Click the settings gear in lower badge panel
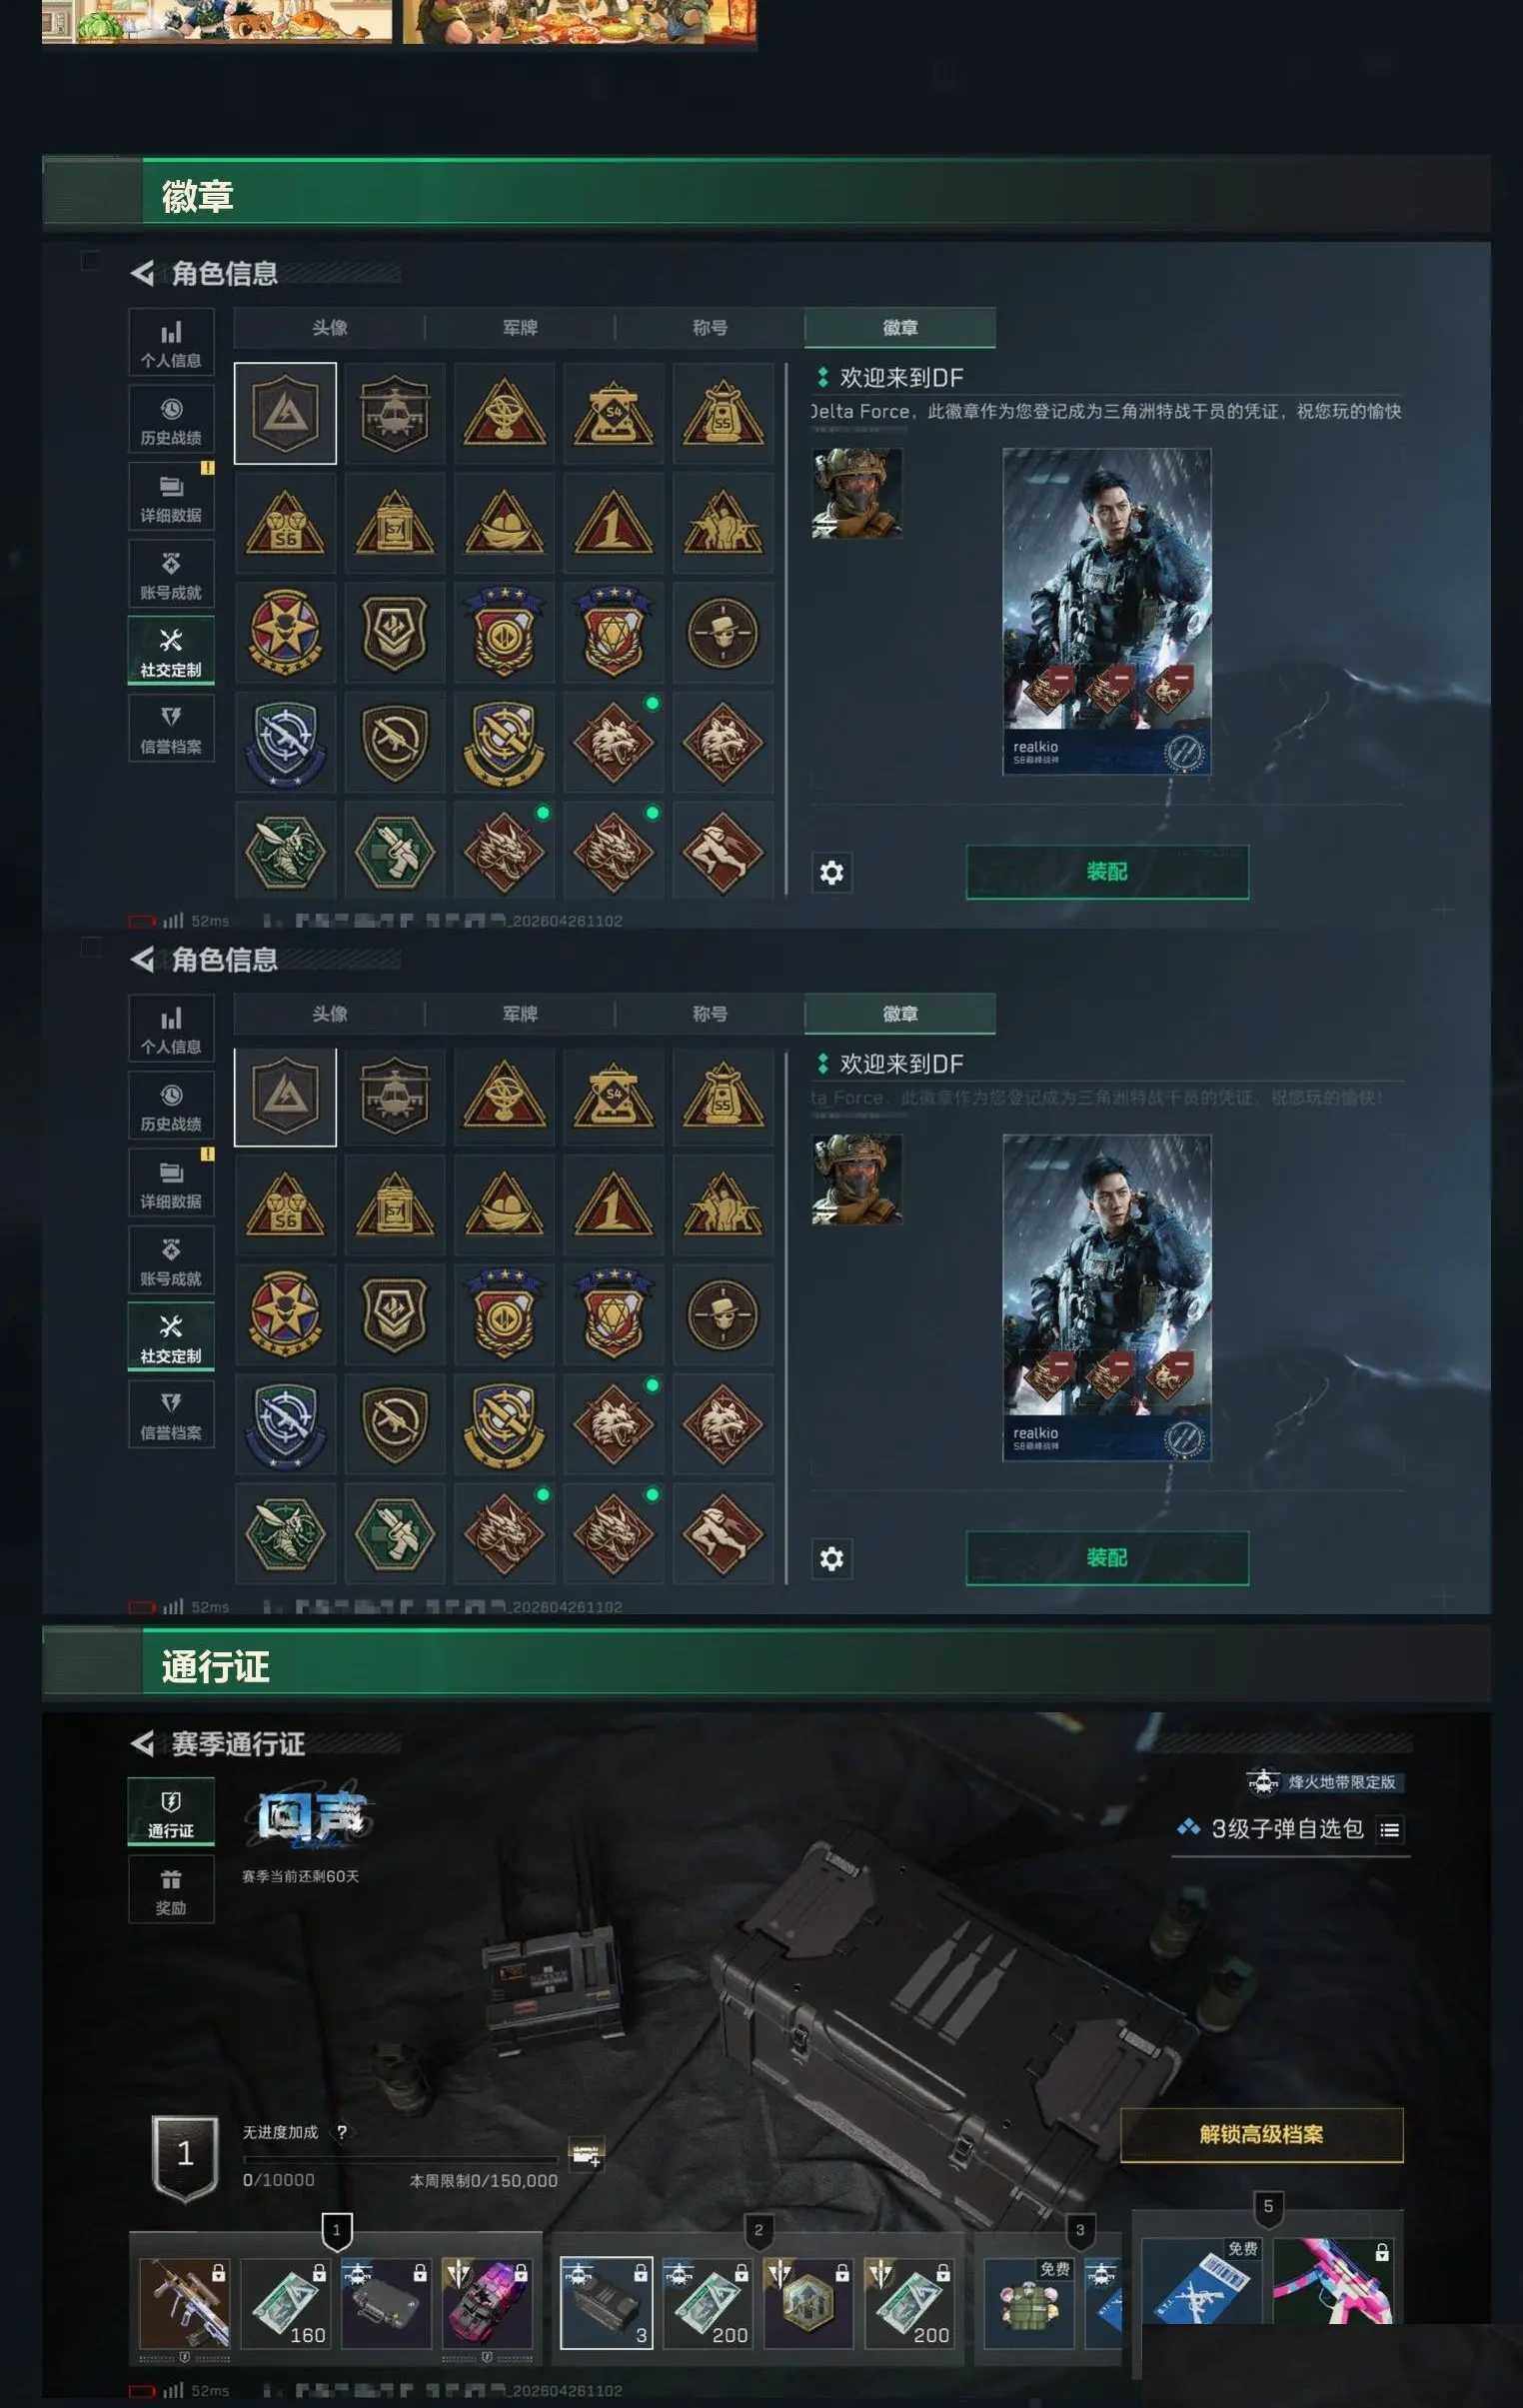 coord(831,1558)
